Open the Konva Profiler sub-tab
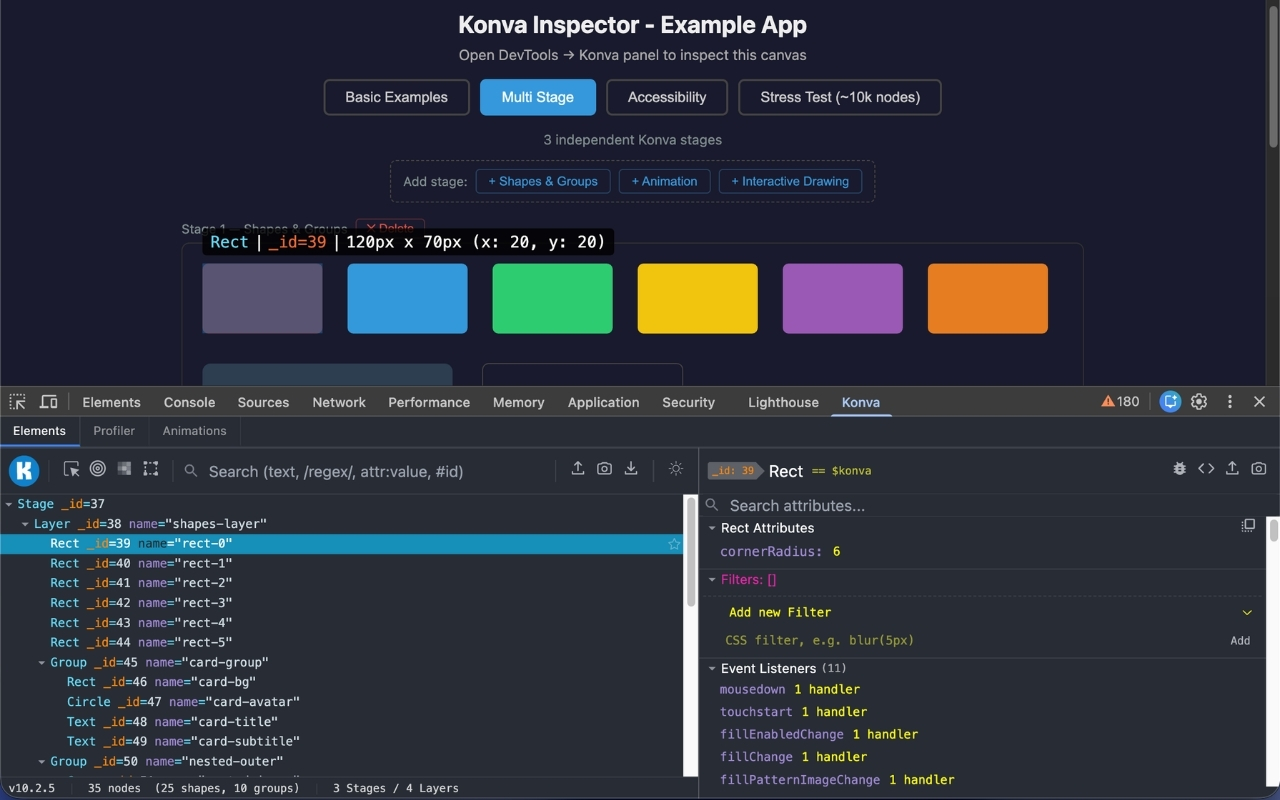The width and height of the screenshot is (1280, 800). (114, 431)
